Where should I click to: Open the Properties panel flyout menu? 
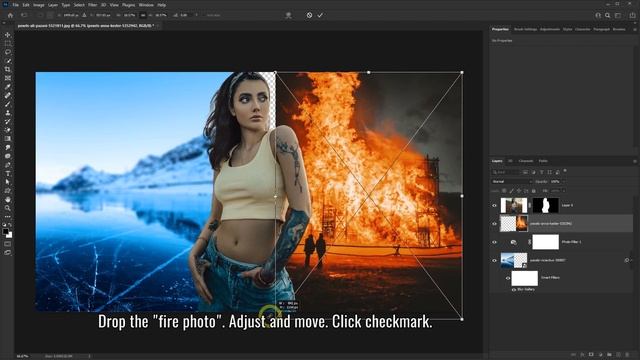[635, 29]
